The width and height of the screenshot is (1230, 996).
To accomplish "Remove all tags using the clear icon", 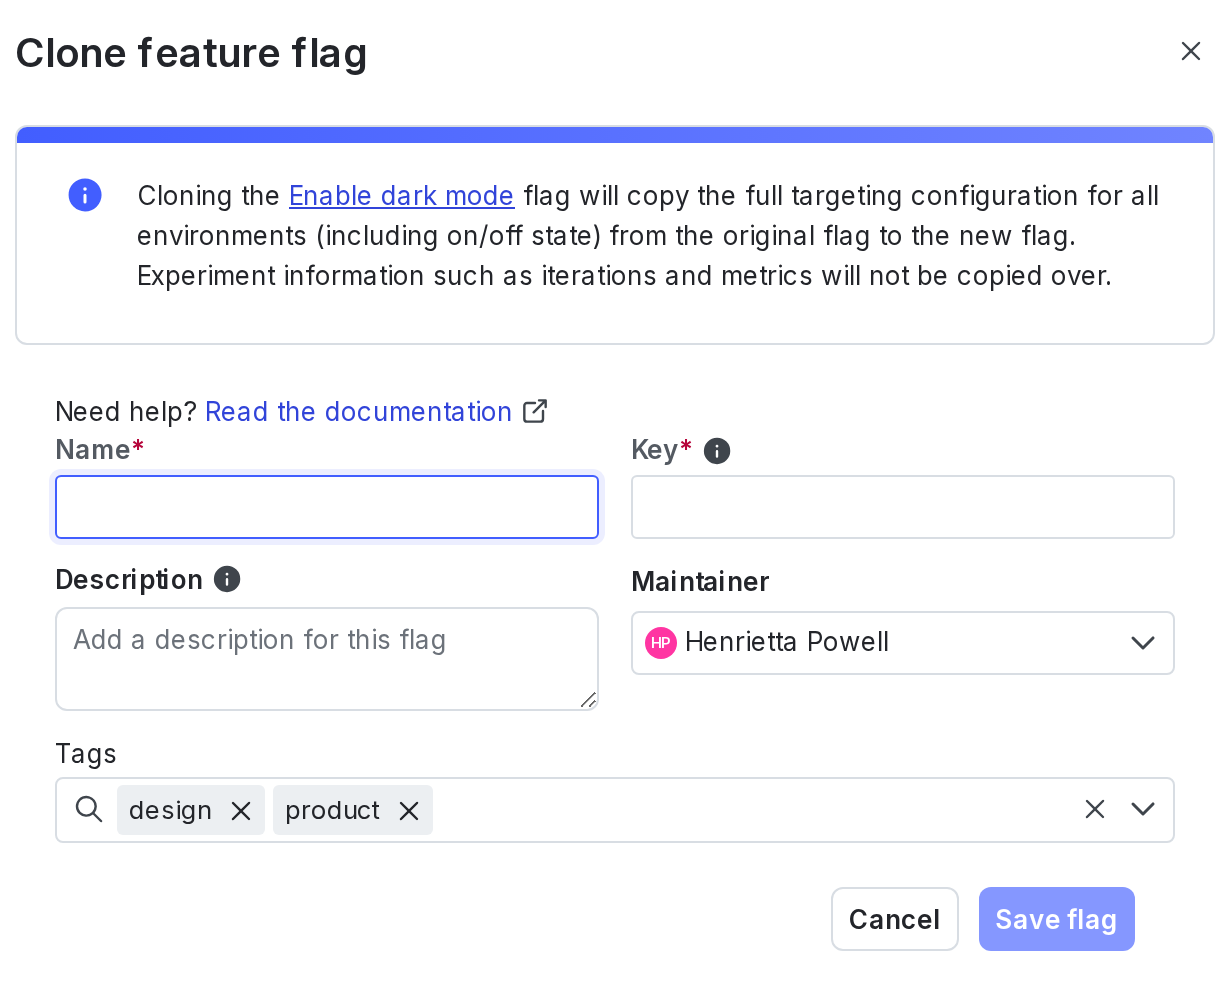I will pos(1094,809).
